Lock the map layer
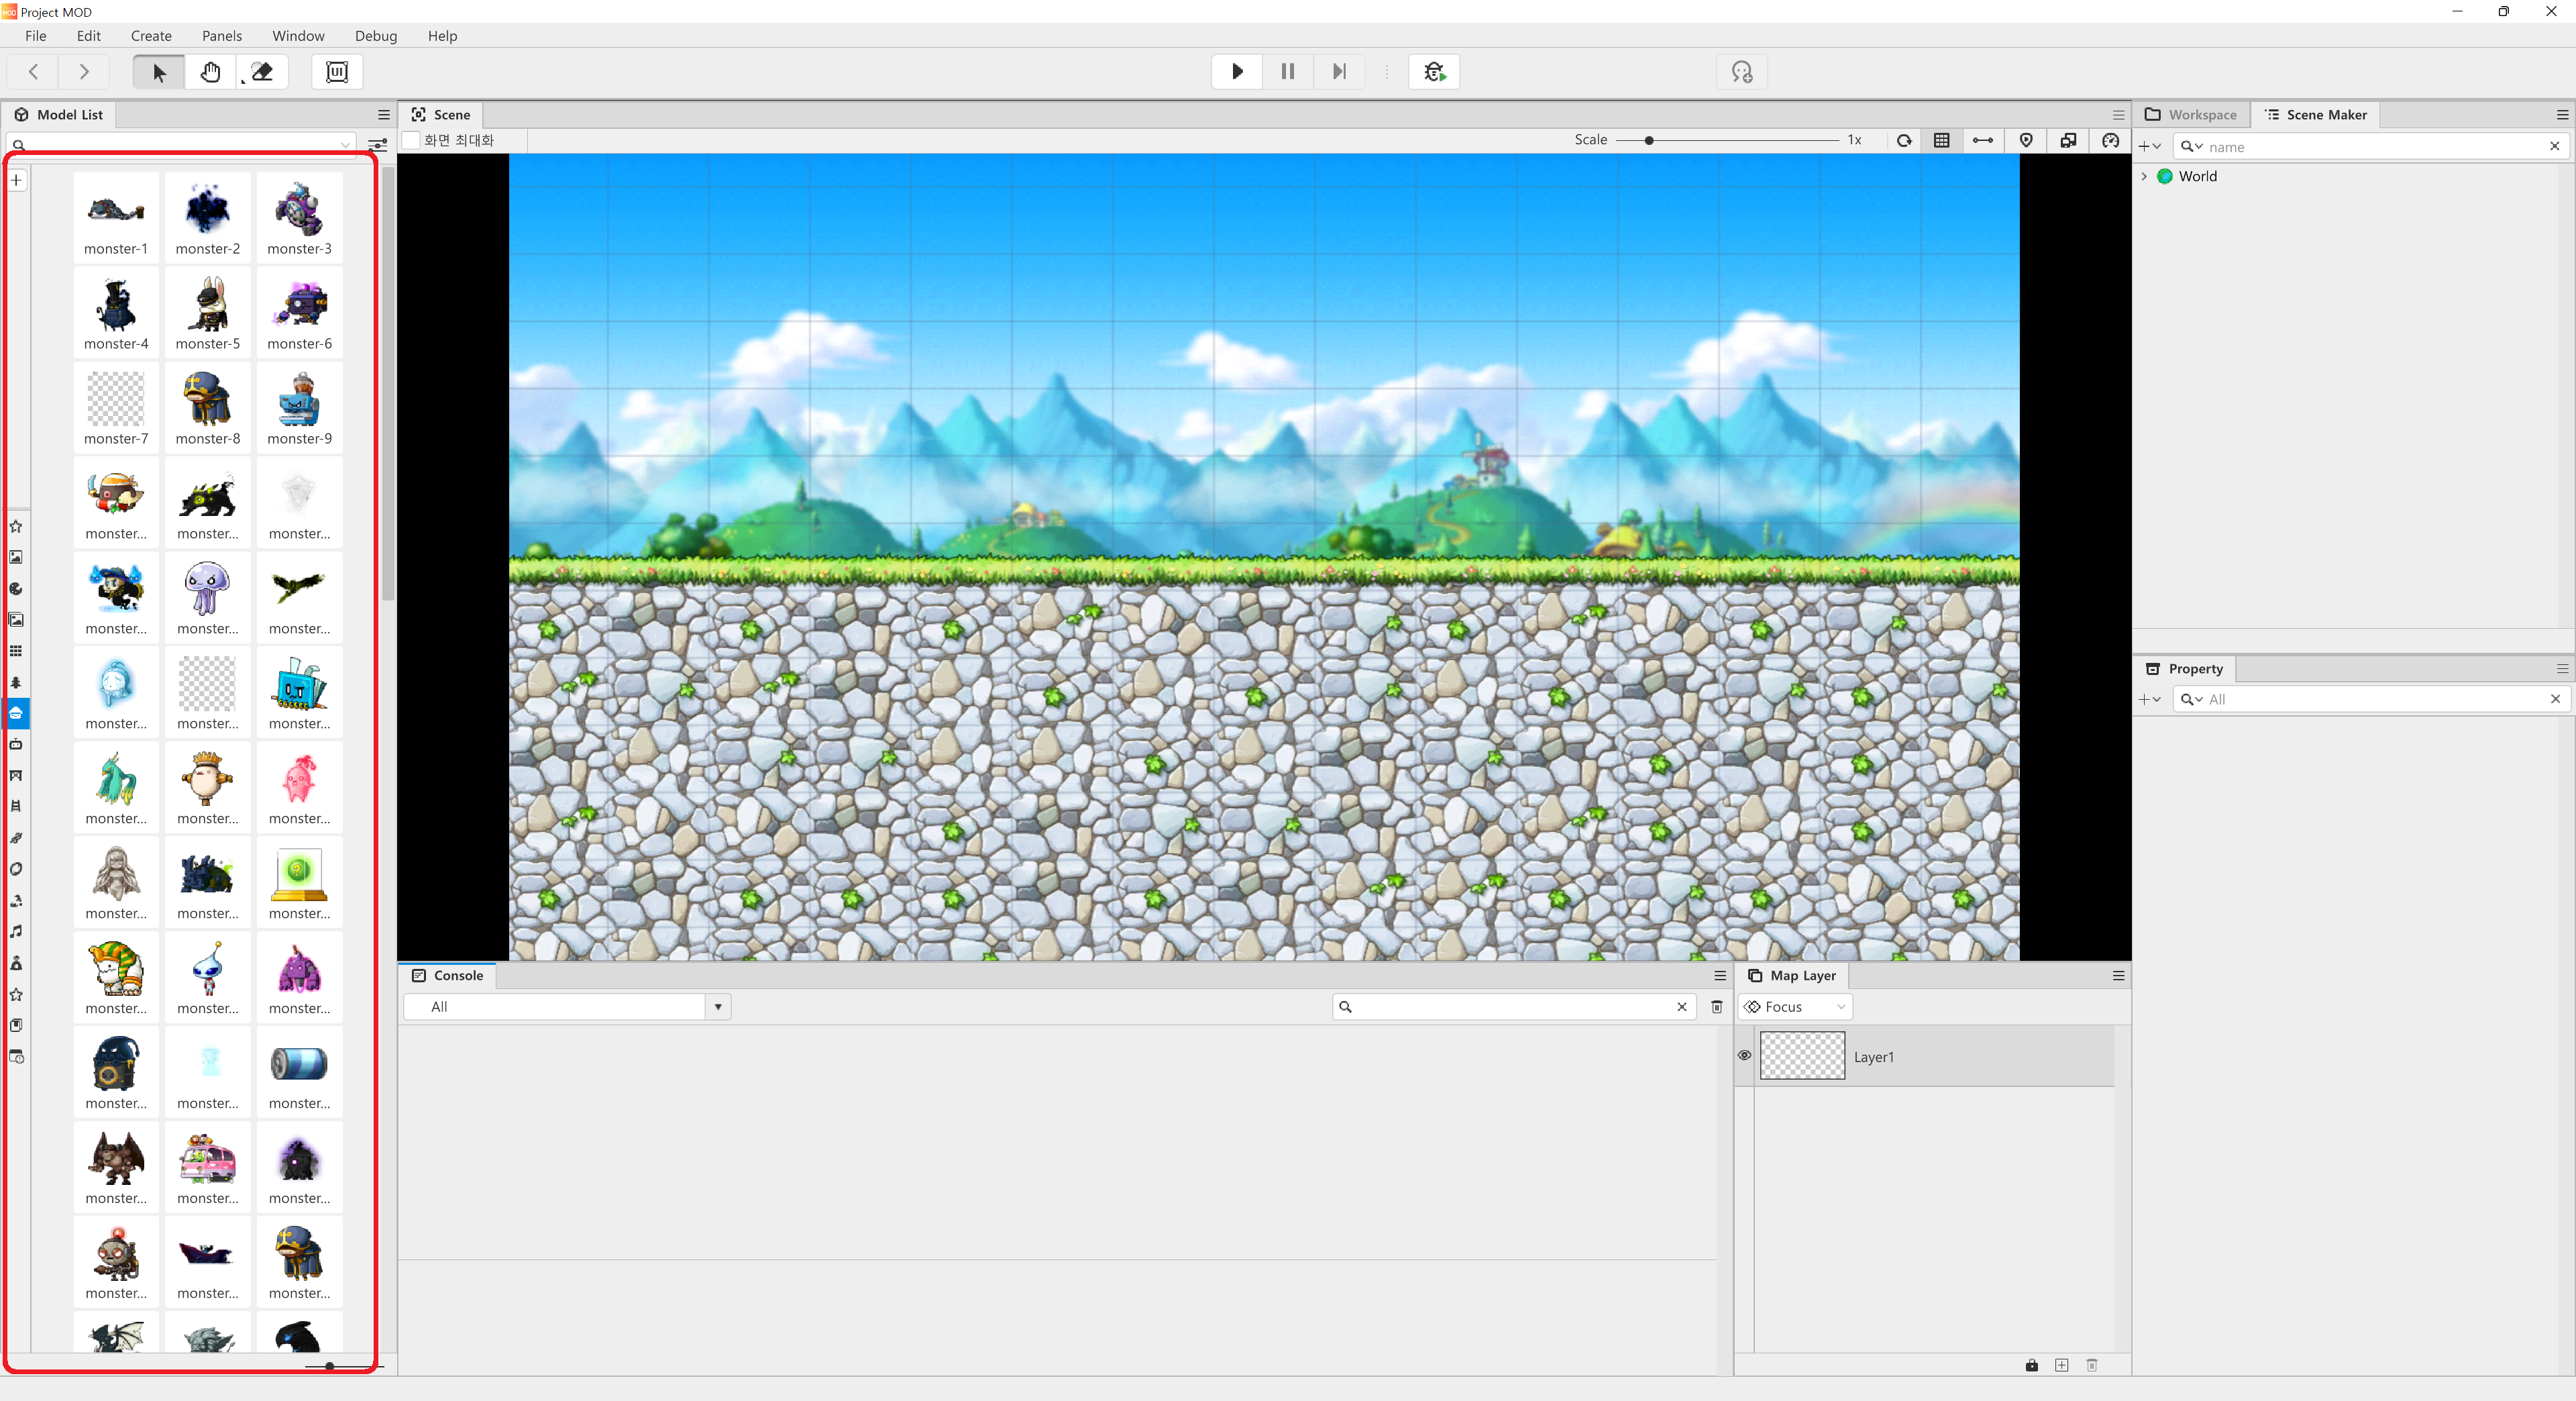 coord(2031,1365)
